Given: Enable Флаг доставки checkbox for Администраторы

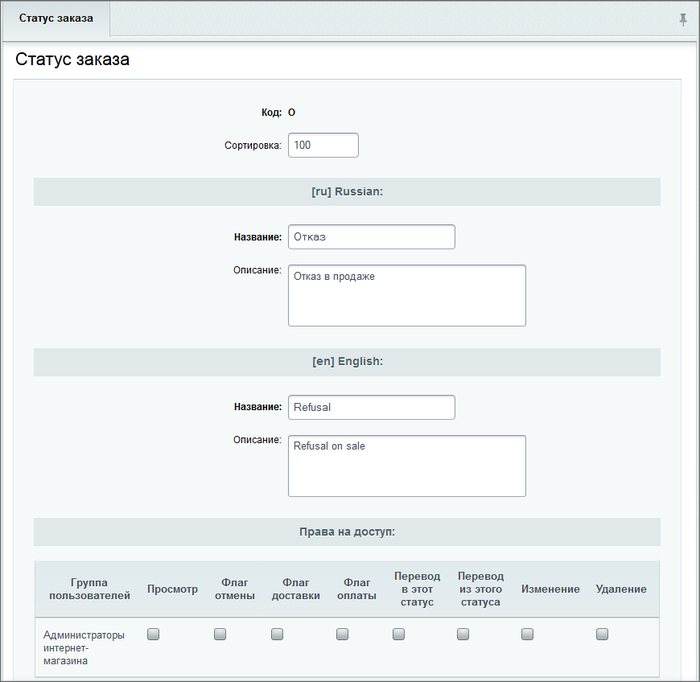Looking at the screenshot, I should tap(277, 634).
